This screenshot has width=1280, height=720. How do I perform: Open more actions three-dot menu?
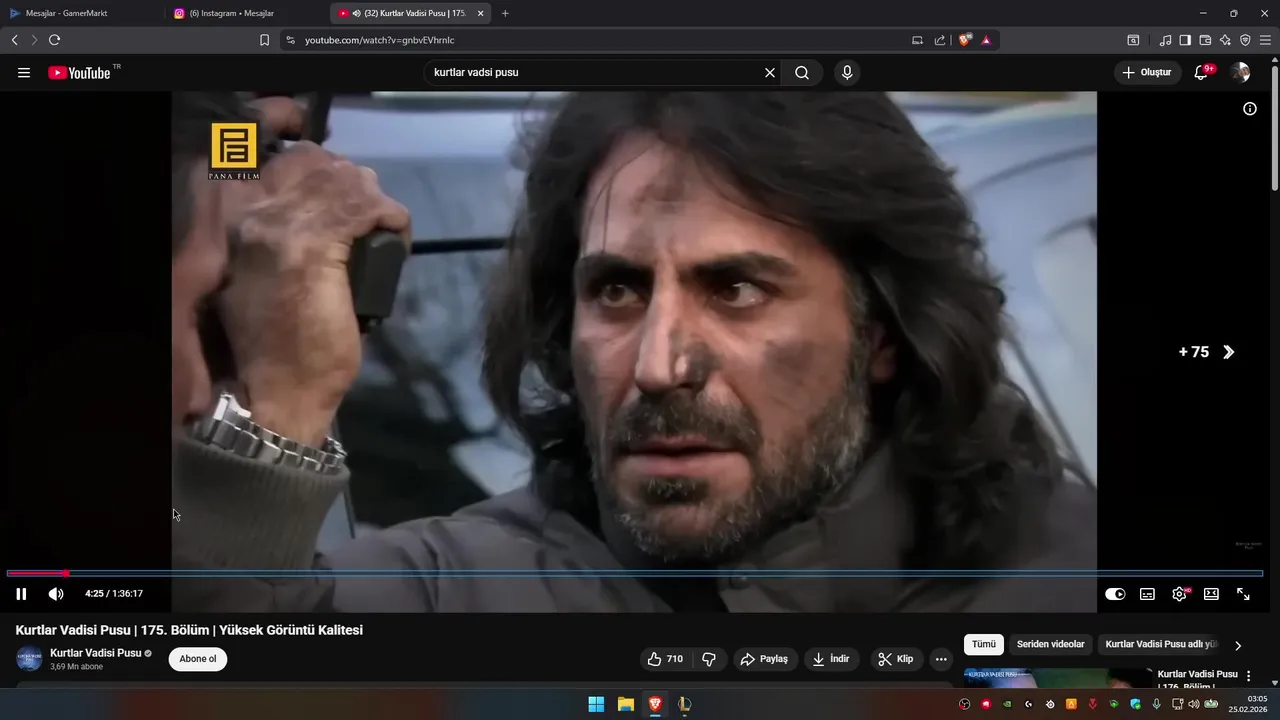coord(941,659)
